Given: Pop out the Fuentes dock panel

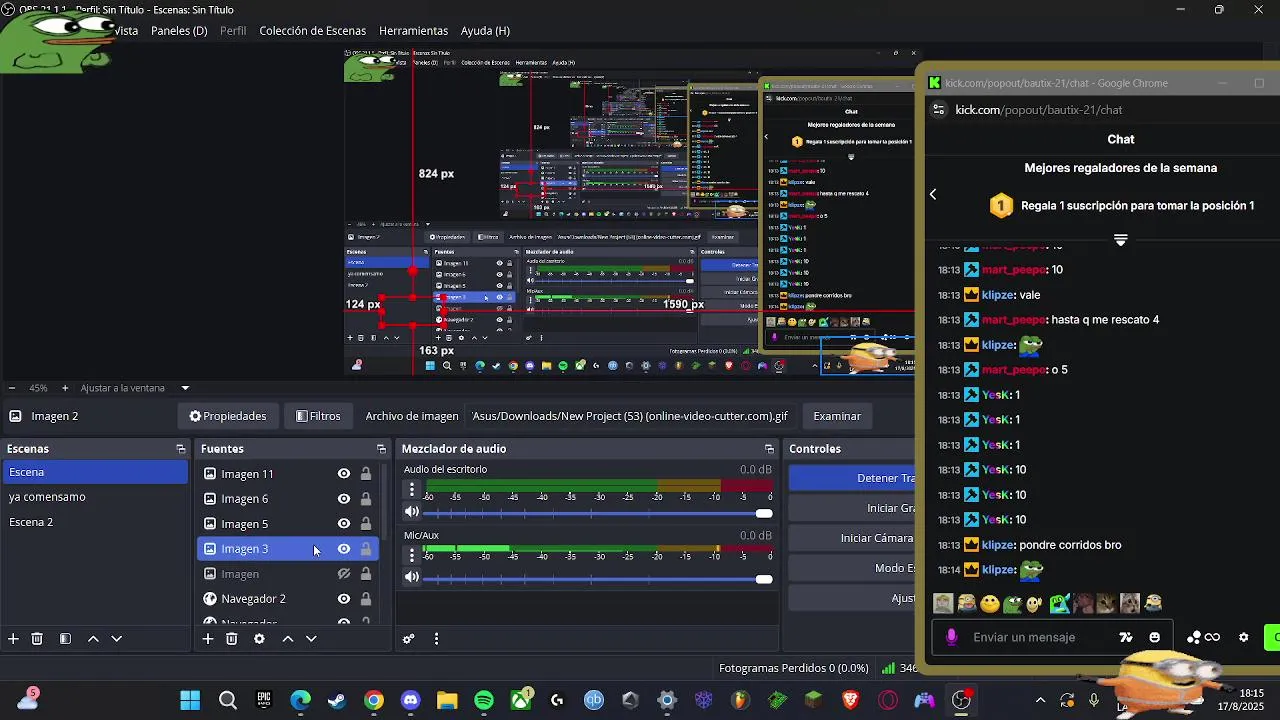Looking at the screenshot, I should pos(381,449).
